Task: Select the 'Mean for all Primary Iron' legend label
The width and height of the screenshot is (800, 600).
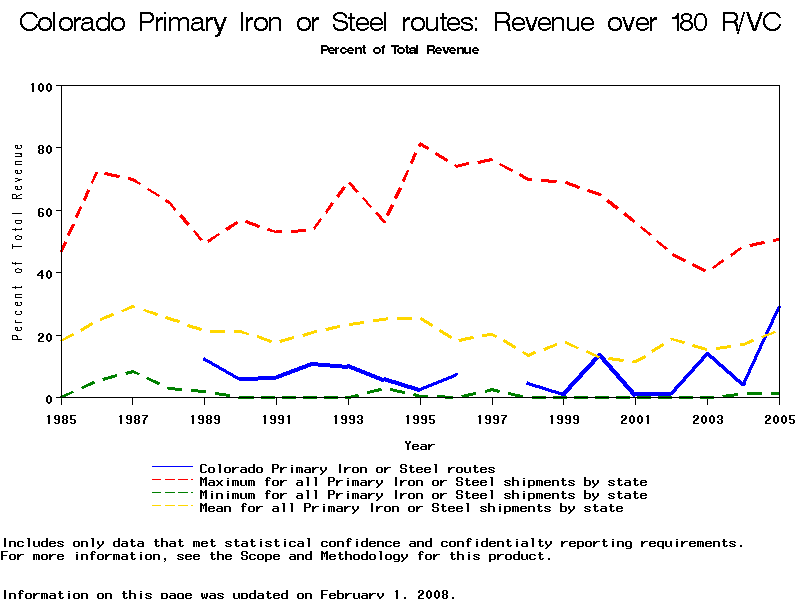Action: [x=411, y=508]
